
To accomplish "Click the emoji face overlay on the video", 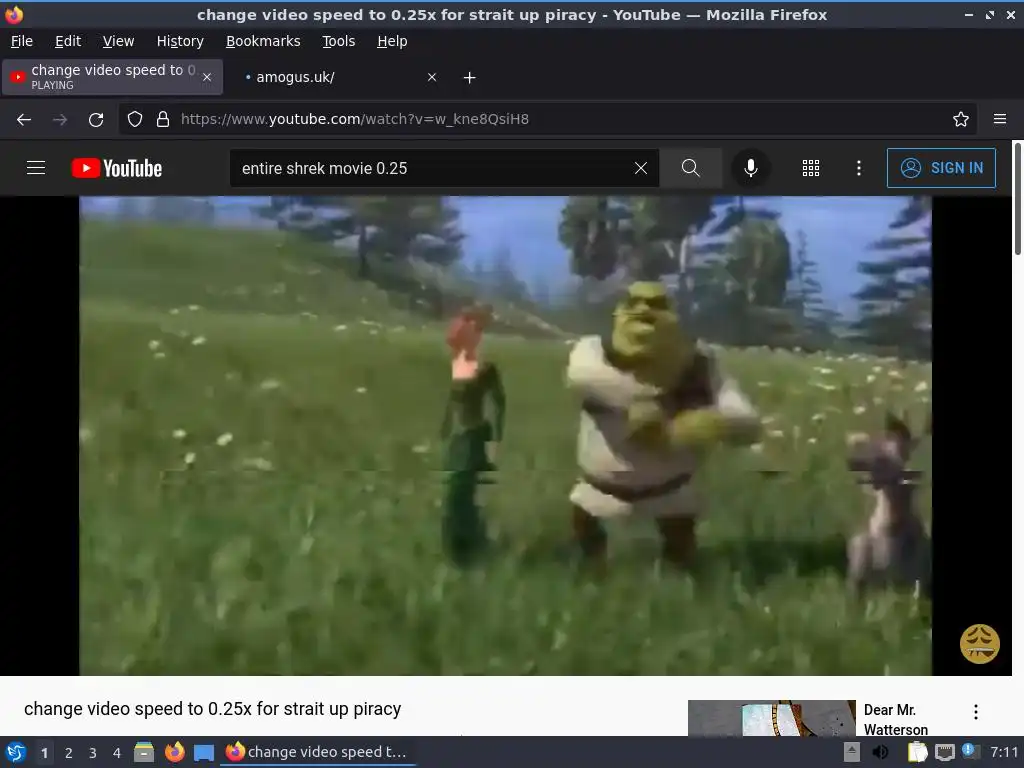I will [x=979, y=643].
